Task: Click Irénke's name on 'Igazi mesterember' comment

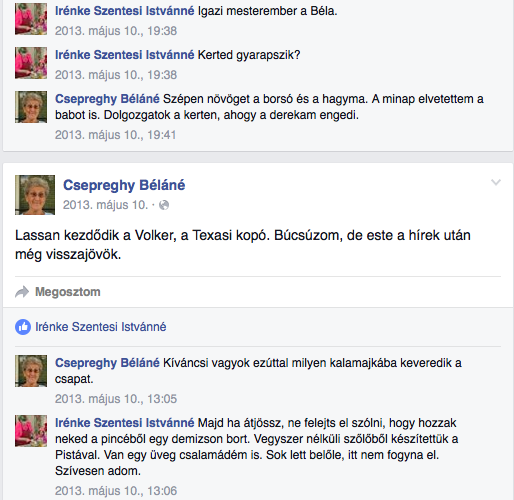Action: (x=125, y=11)
